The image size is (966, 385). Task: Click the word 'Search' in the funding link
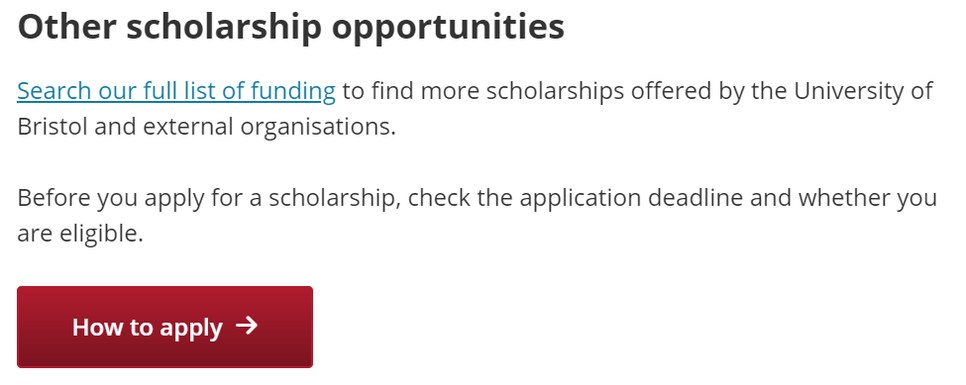(54, 91)
